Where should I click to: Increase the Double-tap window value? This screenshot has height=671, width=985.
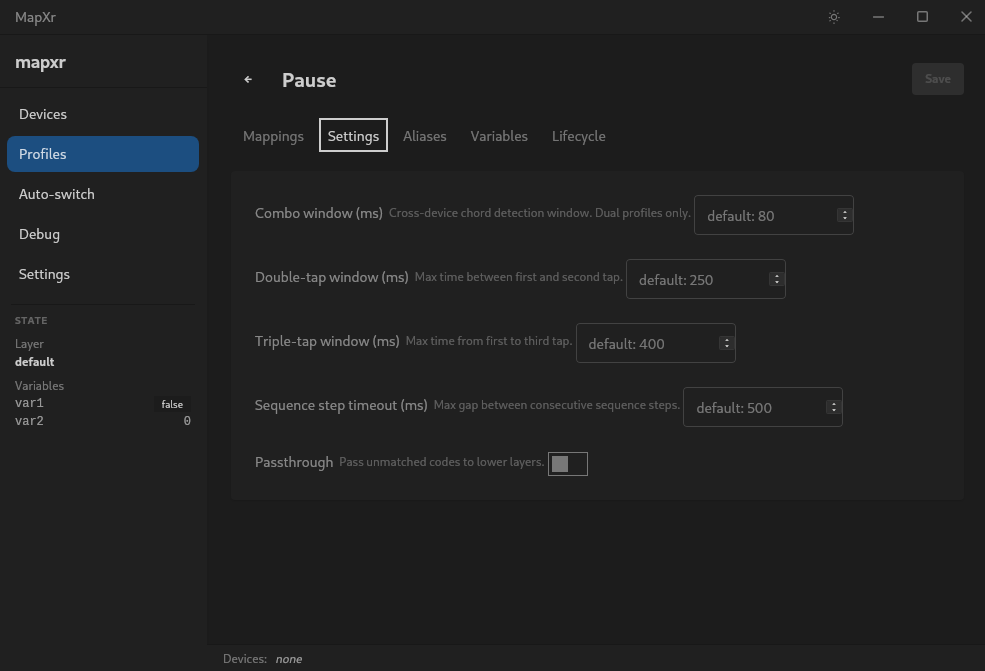tap(776, 275)
